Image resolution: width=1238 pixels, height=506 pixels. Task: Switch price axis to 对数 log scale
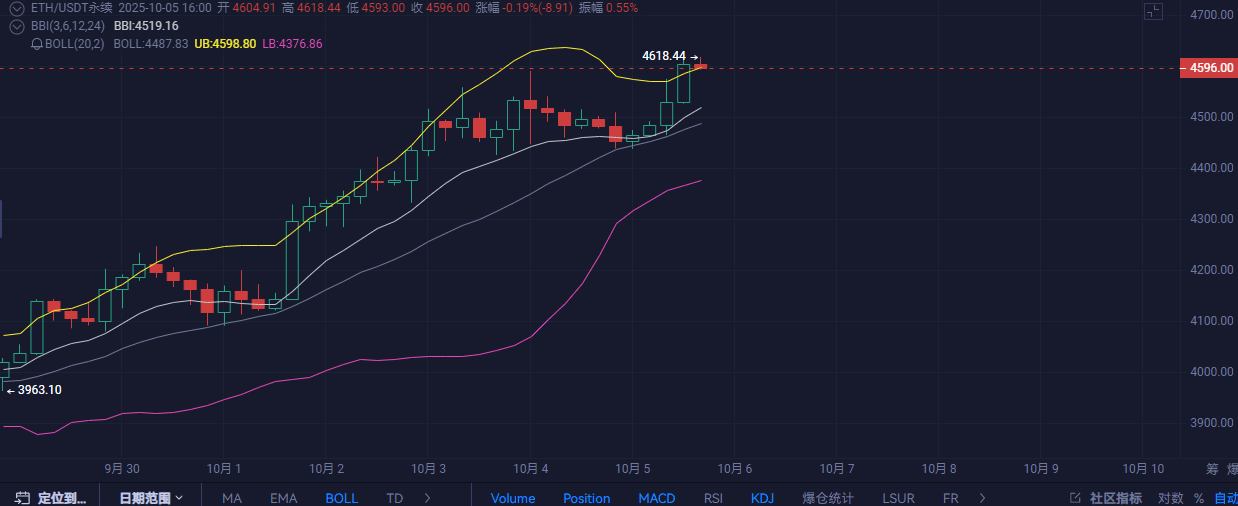(1170, 498)
